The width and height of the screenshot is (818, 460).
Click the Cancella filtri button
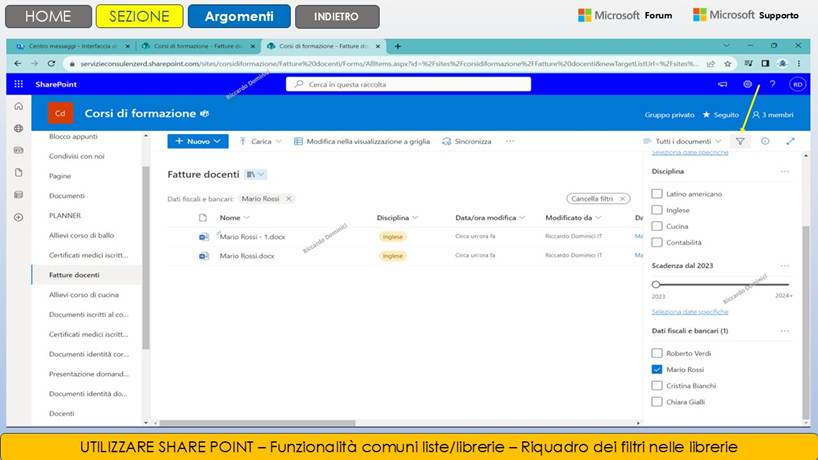point(598,199)
